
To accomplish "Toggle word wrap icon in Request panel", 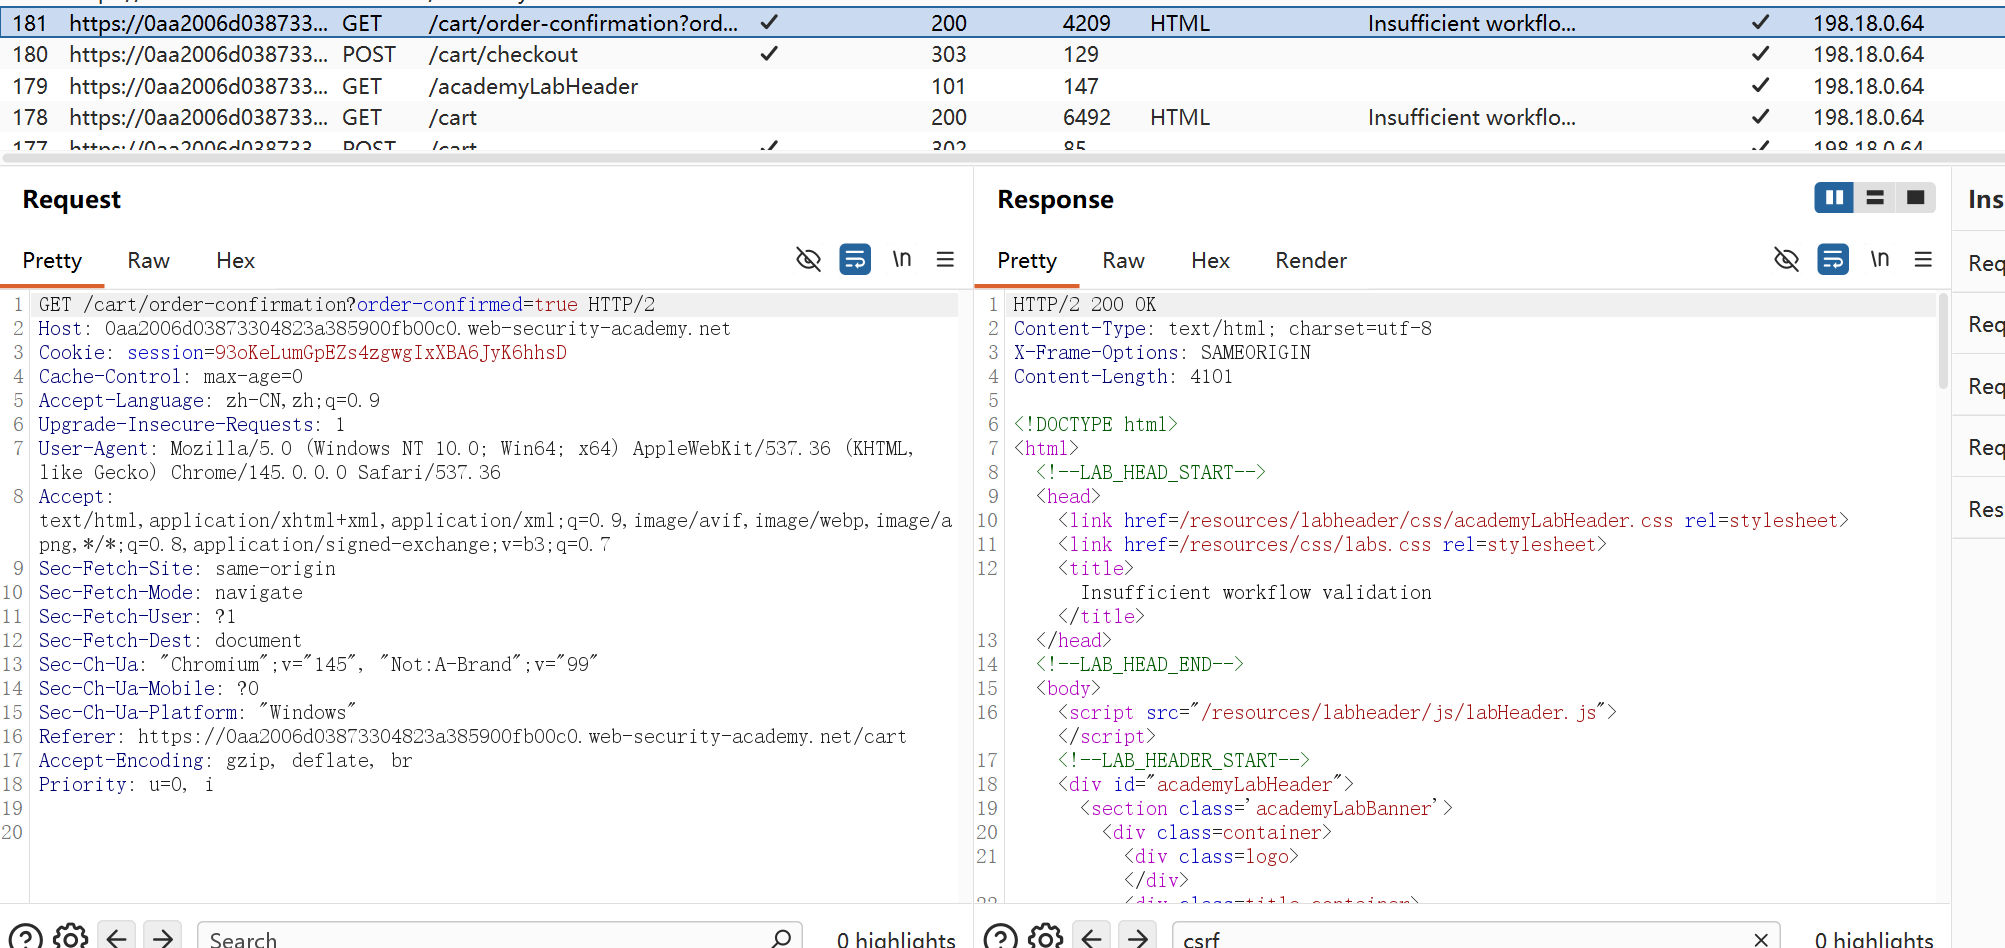I will click(x=855, y=260).
